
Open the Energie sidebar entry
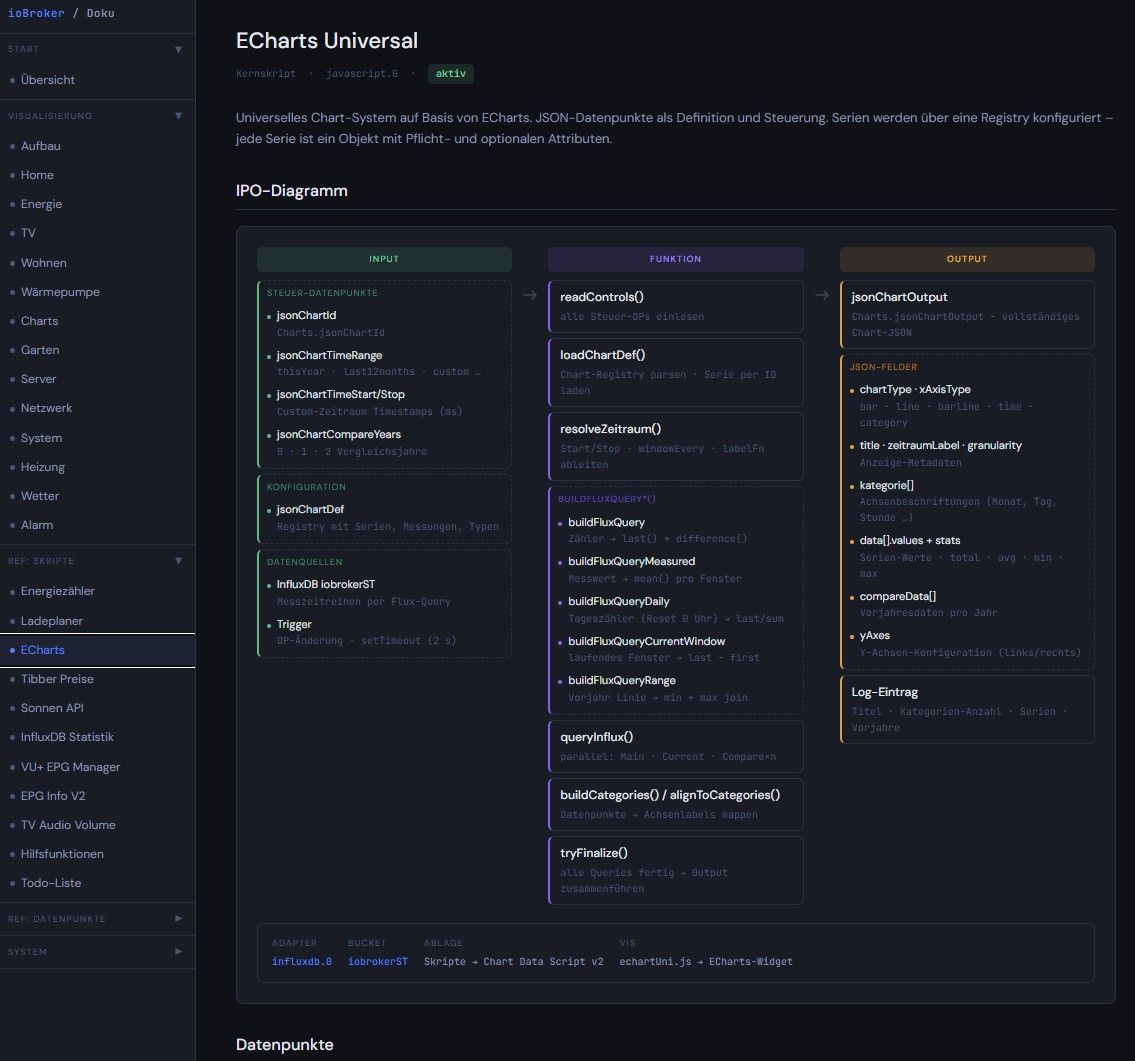point(42,204)
